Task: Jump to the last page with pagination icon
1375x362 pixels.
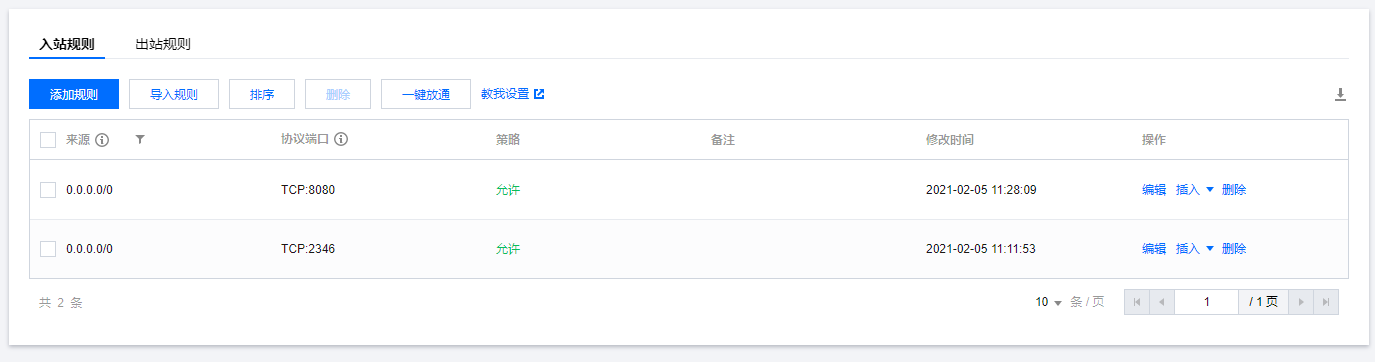Action: pos(1326,302)
